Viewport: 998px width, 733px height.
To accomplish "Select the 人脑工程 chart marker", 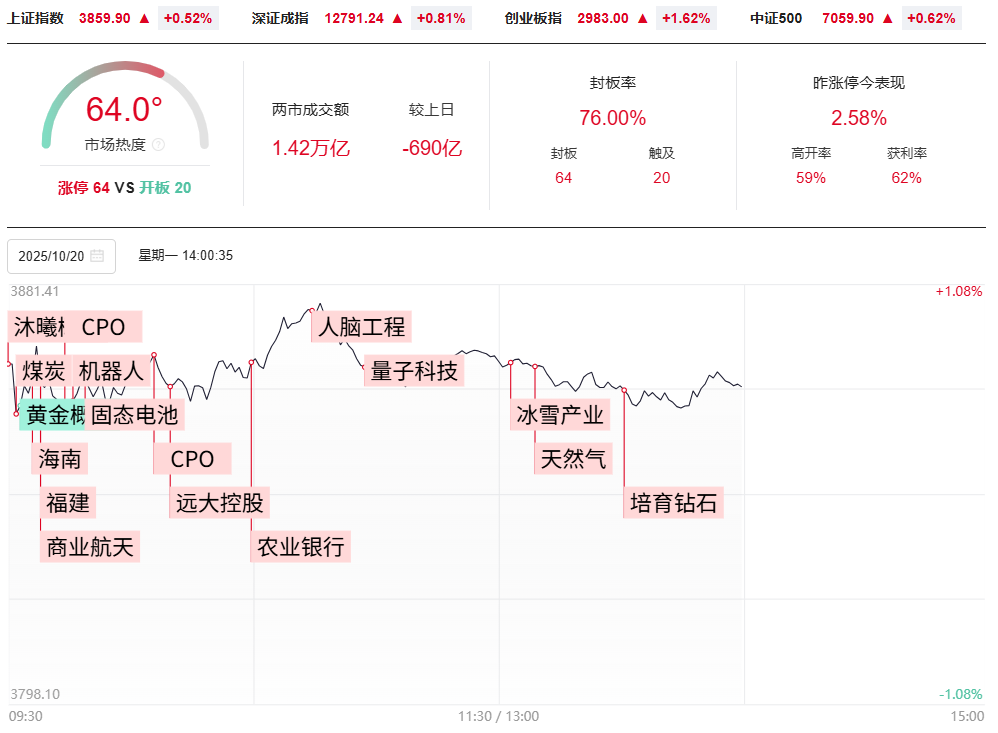I will coord(361,326).
